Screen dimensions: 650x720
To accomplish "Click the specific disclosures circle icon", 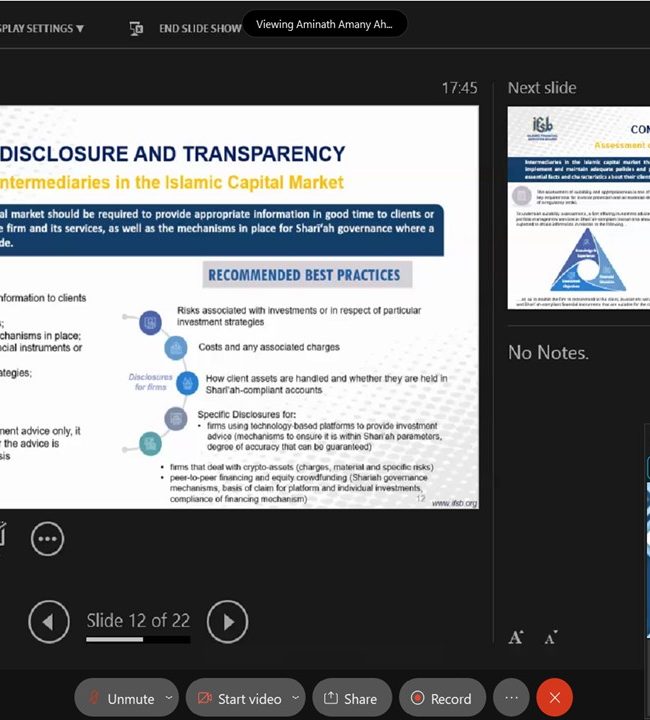I will point(176,419).
